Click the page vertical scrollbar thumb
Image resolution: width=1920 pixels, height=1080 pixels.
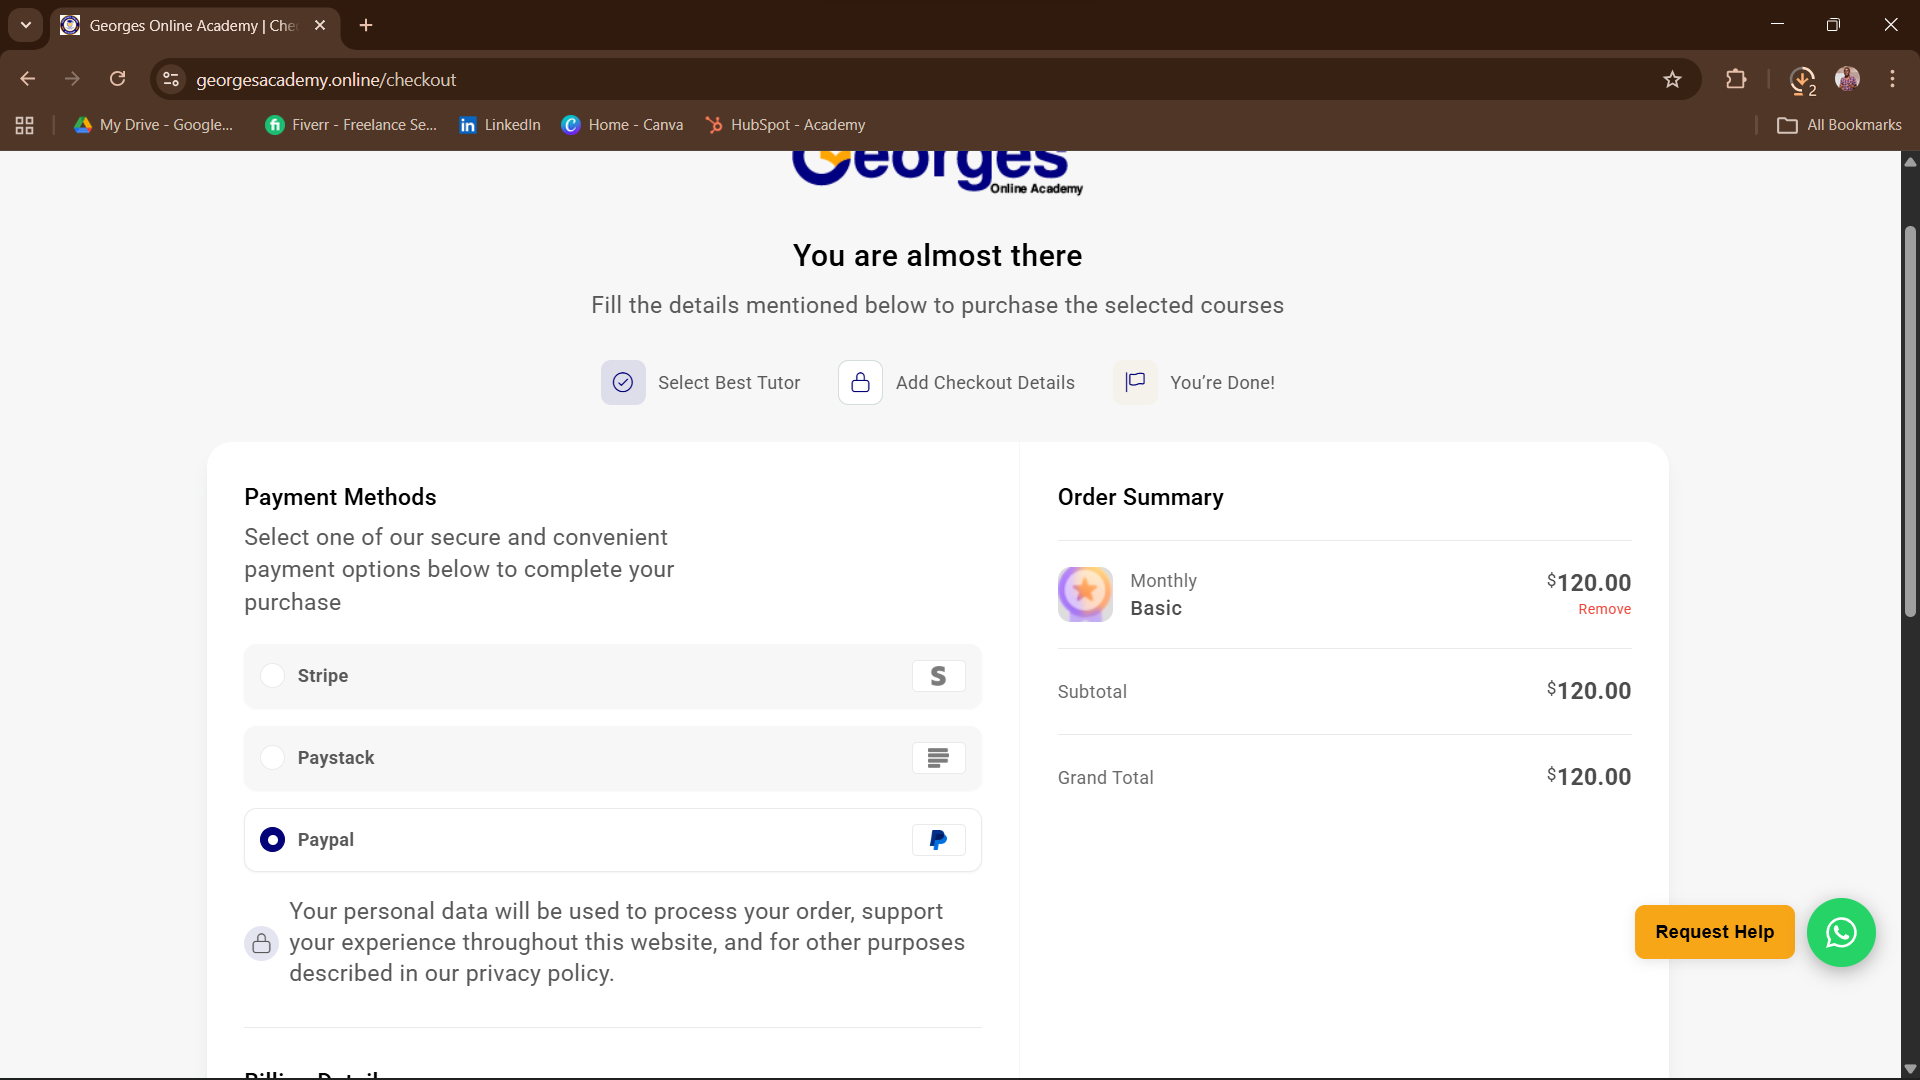tap(1910, 420)
